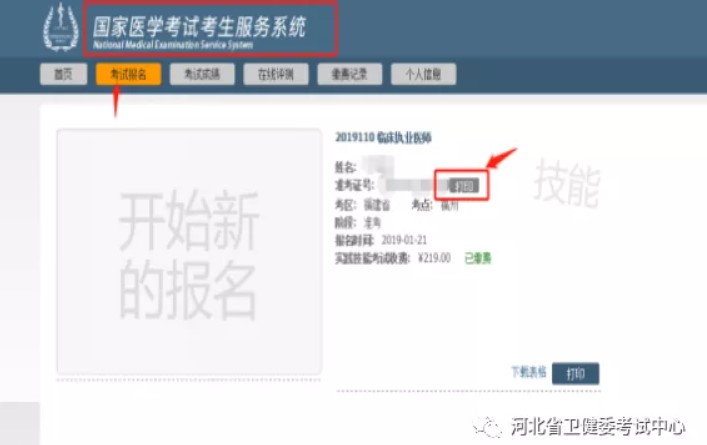Click the WeChat icon in the watermark
The height and width of the screenshot is (445, 707).
point(491,427)
